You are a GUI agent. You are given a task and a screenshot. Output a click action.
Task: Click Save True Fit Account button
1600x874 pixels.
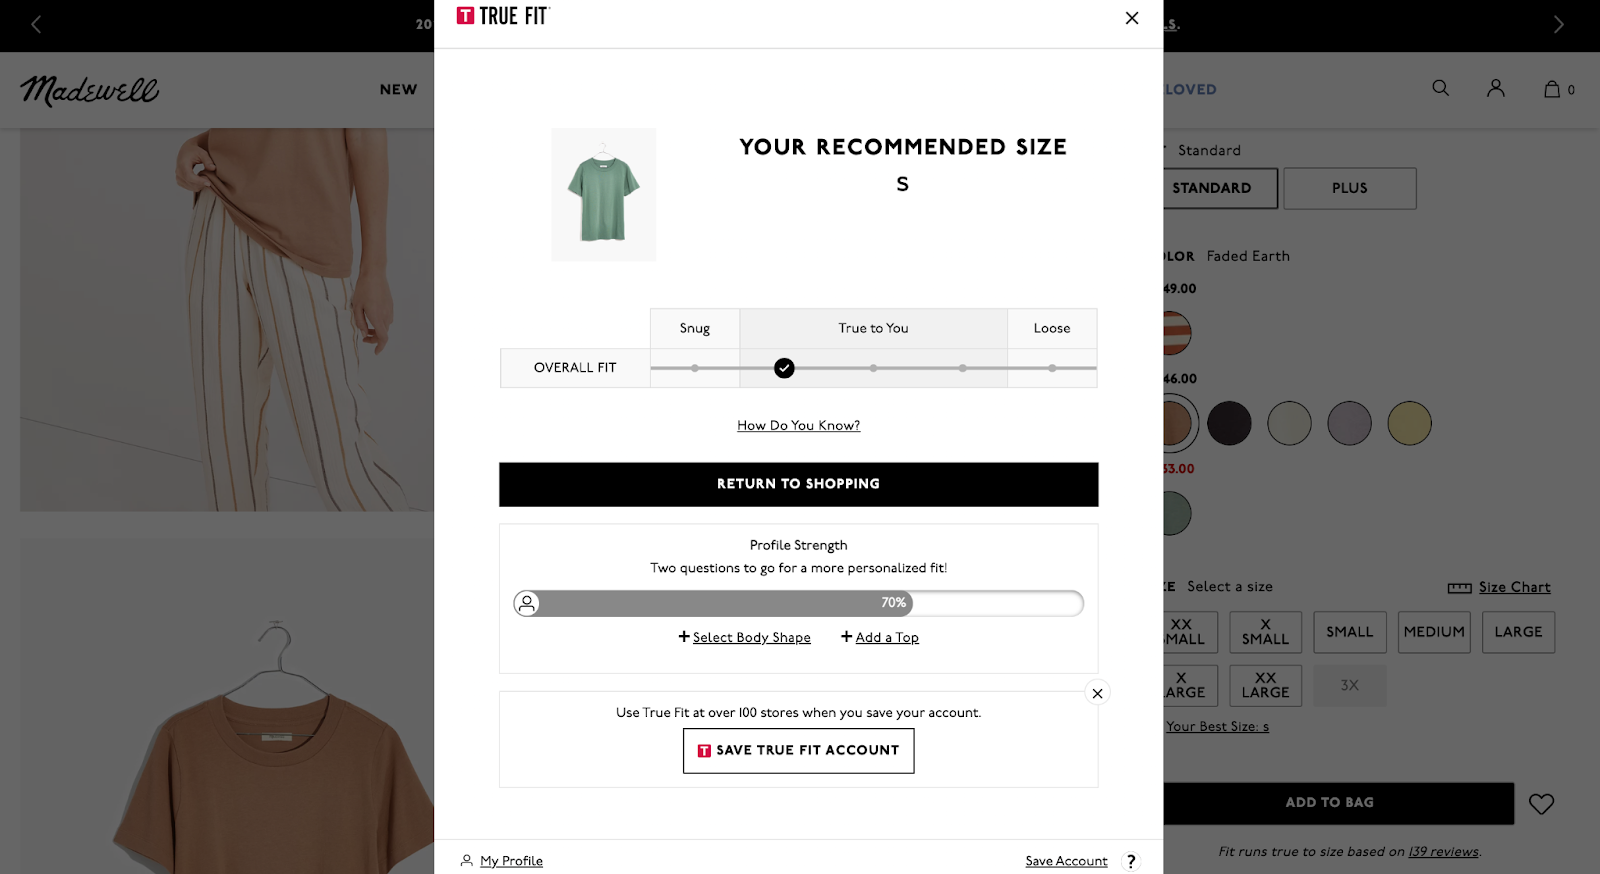[798, 750]
